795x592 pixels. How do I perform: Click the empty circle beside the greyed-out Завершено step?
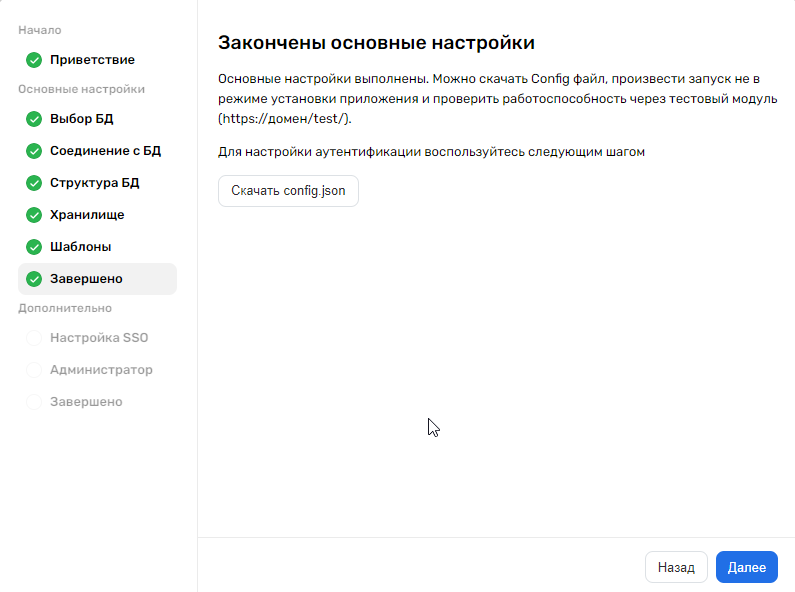[x=34, y=402]
